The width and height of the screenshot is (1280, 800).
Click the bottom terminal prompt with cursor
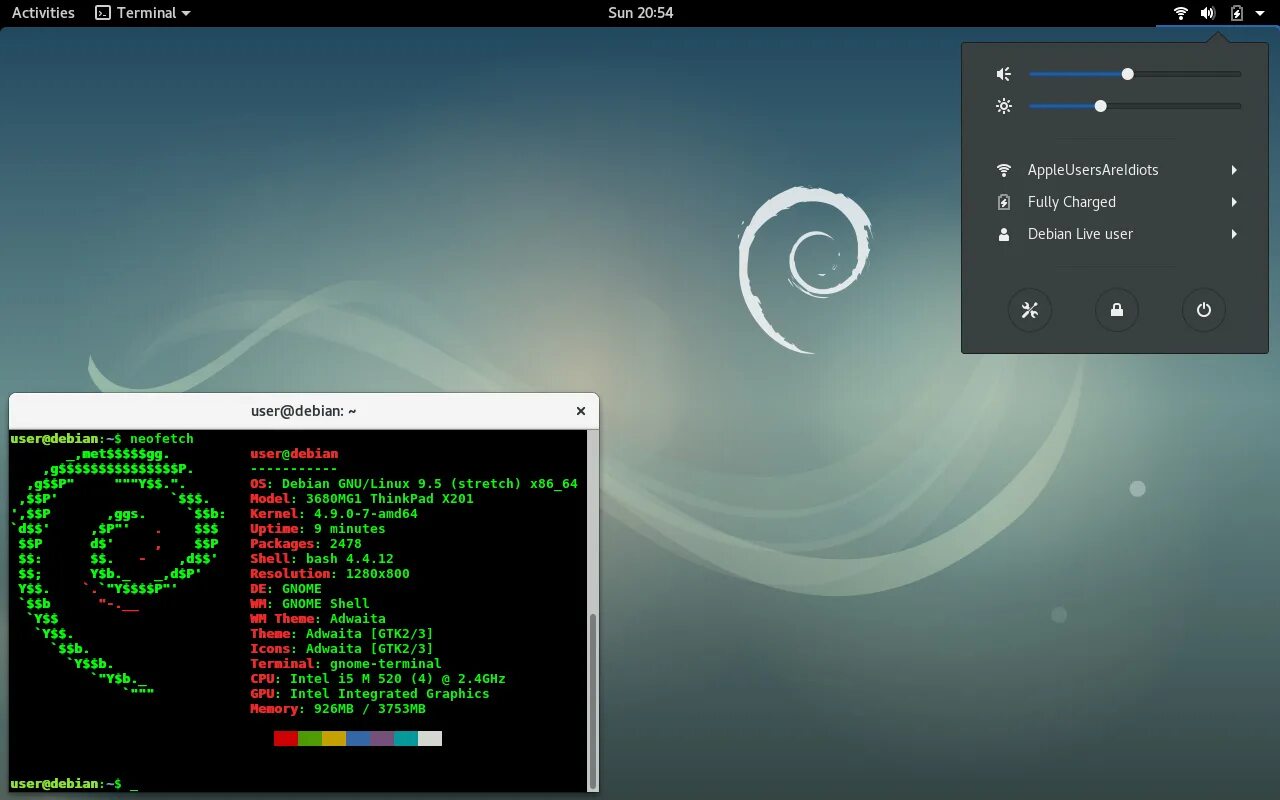coord(74,784)
